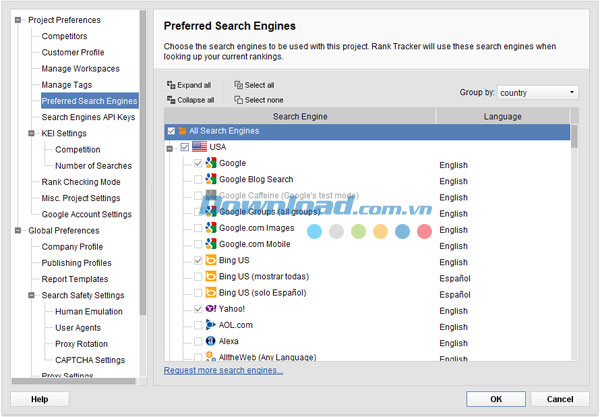Open Search Engines API Keys settings
Image resolution: width=600 pixels, height=417 pixels.
88,117
